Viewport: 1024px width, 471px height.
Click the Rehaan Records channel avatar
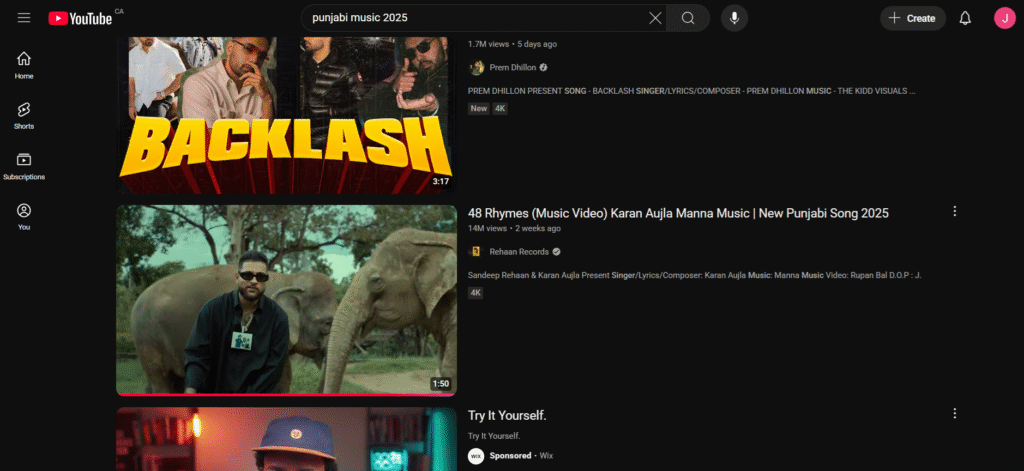coord(476,252)
